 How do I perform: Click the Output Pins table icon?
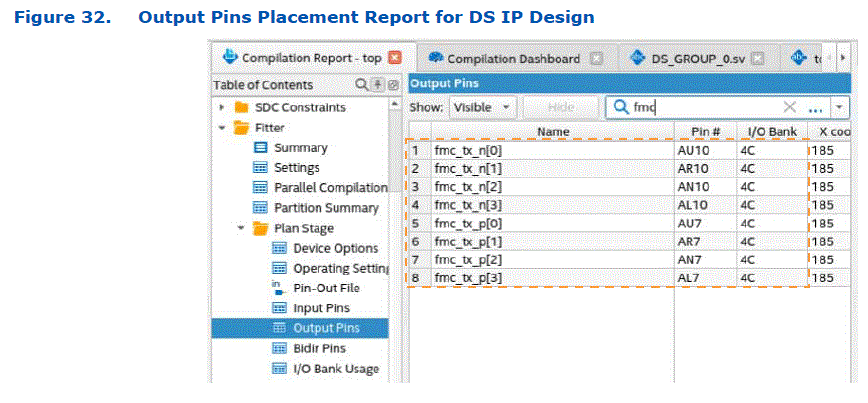280,328
